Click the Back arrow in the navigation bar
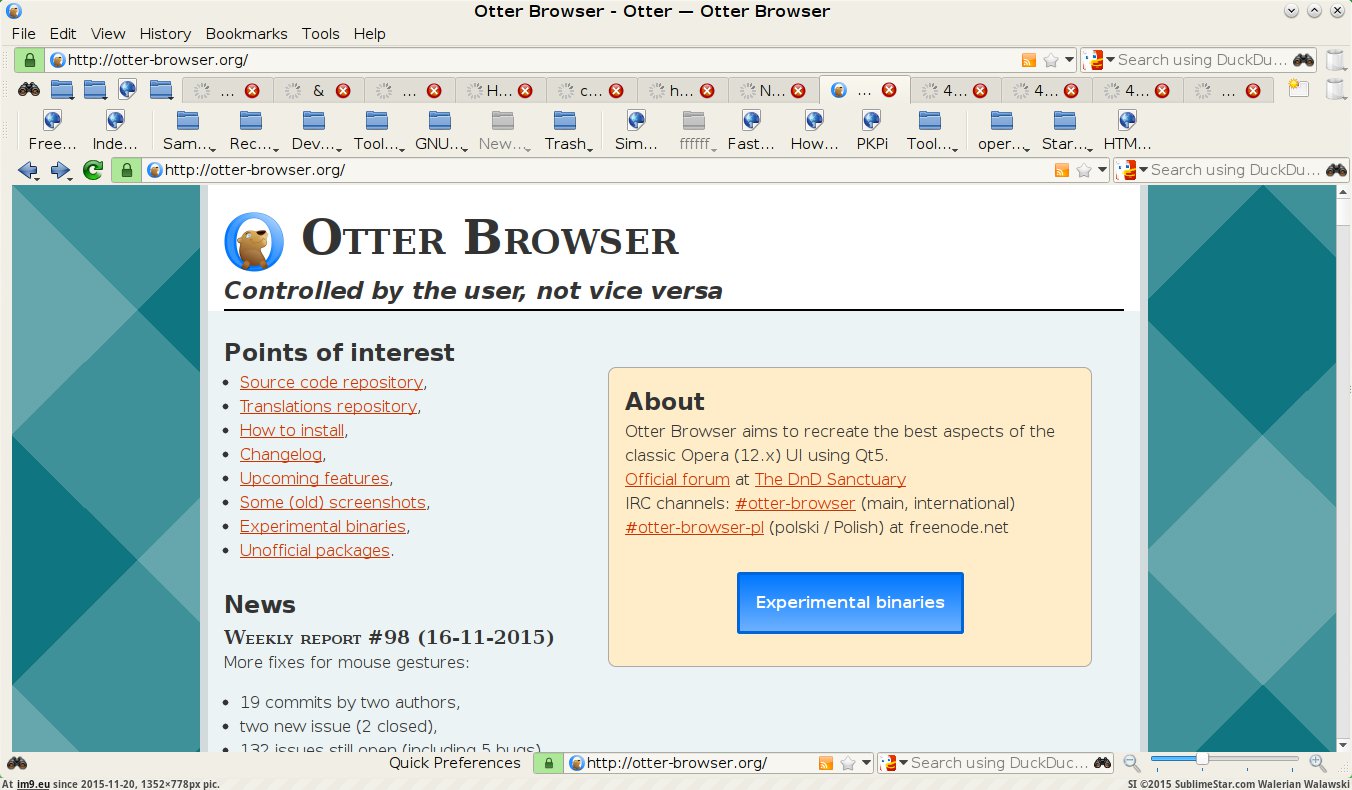Screen dimensions: 1352x790 click(27, 170)
